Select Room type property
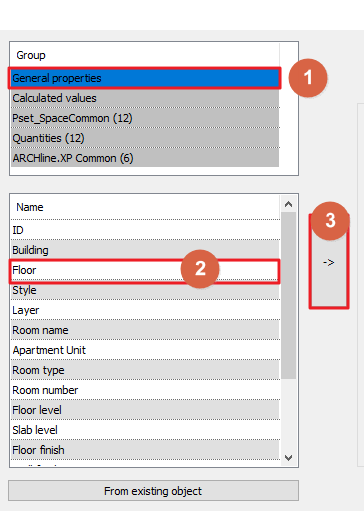Screen dimensions: 364x511 pos(145,370)
